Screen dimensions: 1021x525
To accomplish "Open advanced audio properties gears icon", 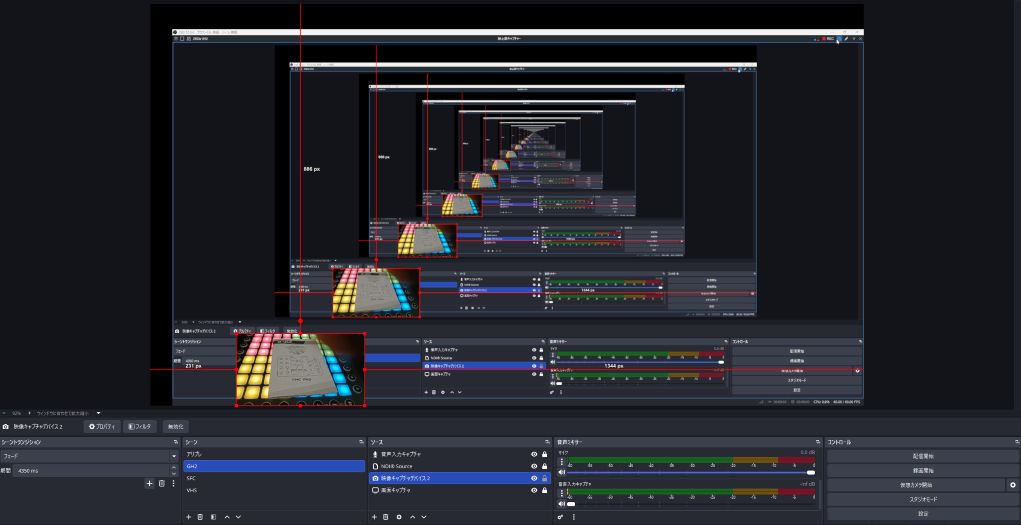I will coord(561,516).
